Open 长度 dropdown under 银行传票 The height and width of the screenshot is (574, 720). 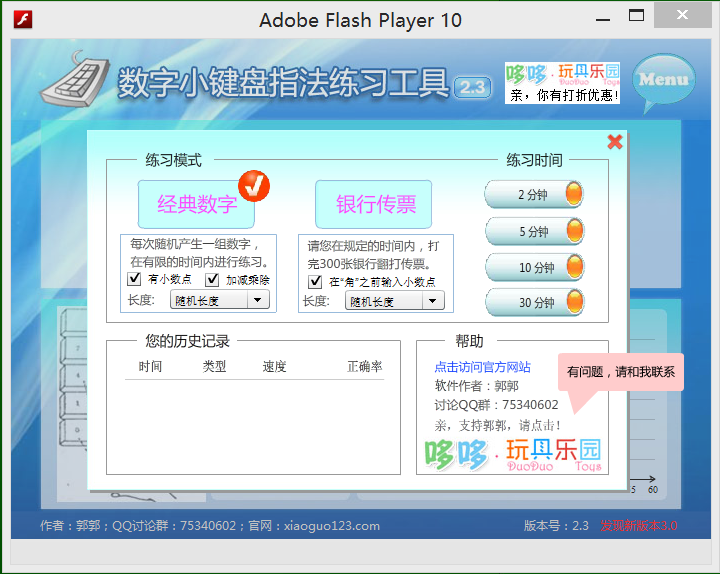coord(394,301)
